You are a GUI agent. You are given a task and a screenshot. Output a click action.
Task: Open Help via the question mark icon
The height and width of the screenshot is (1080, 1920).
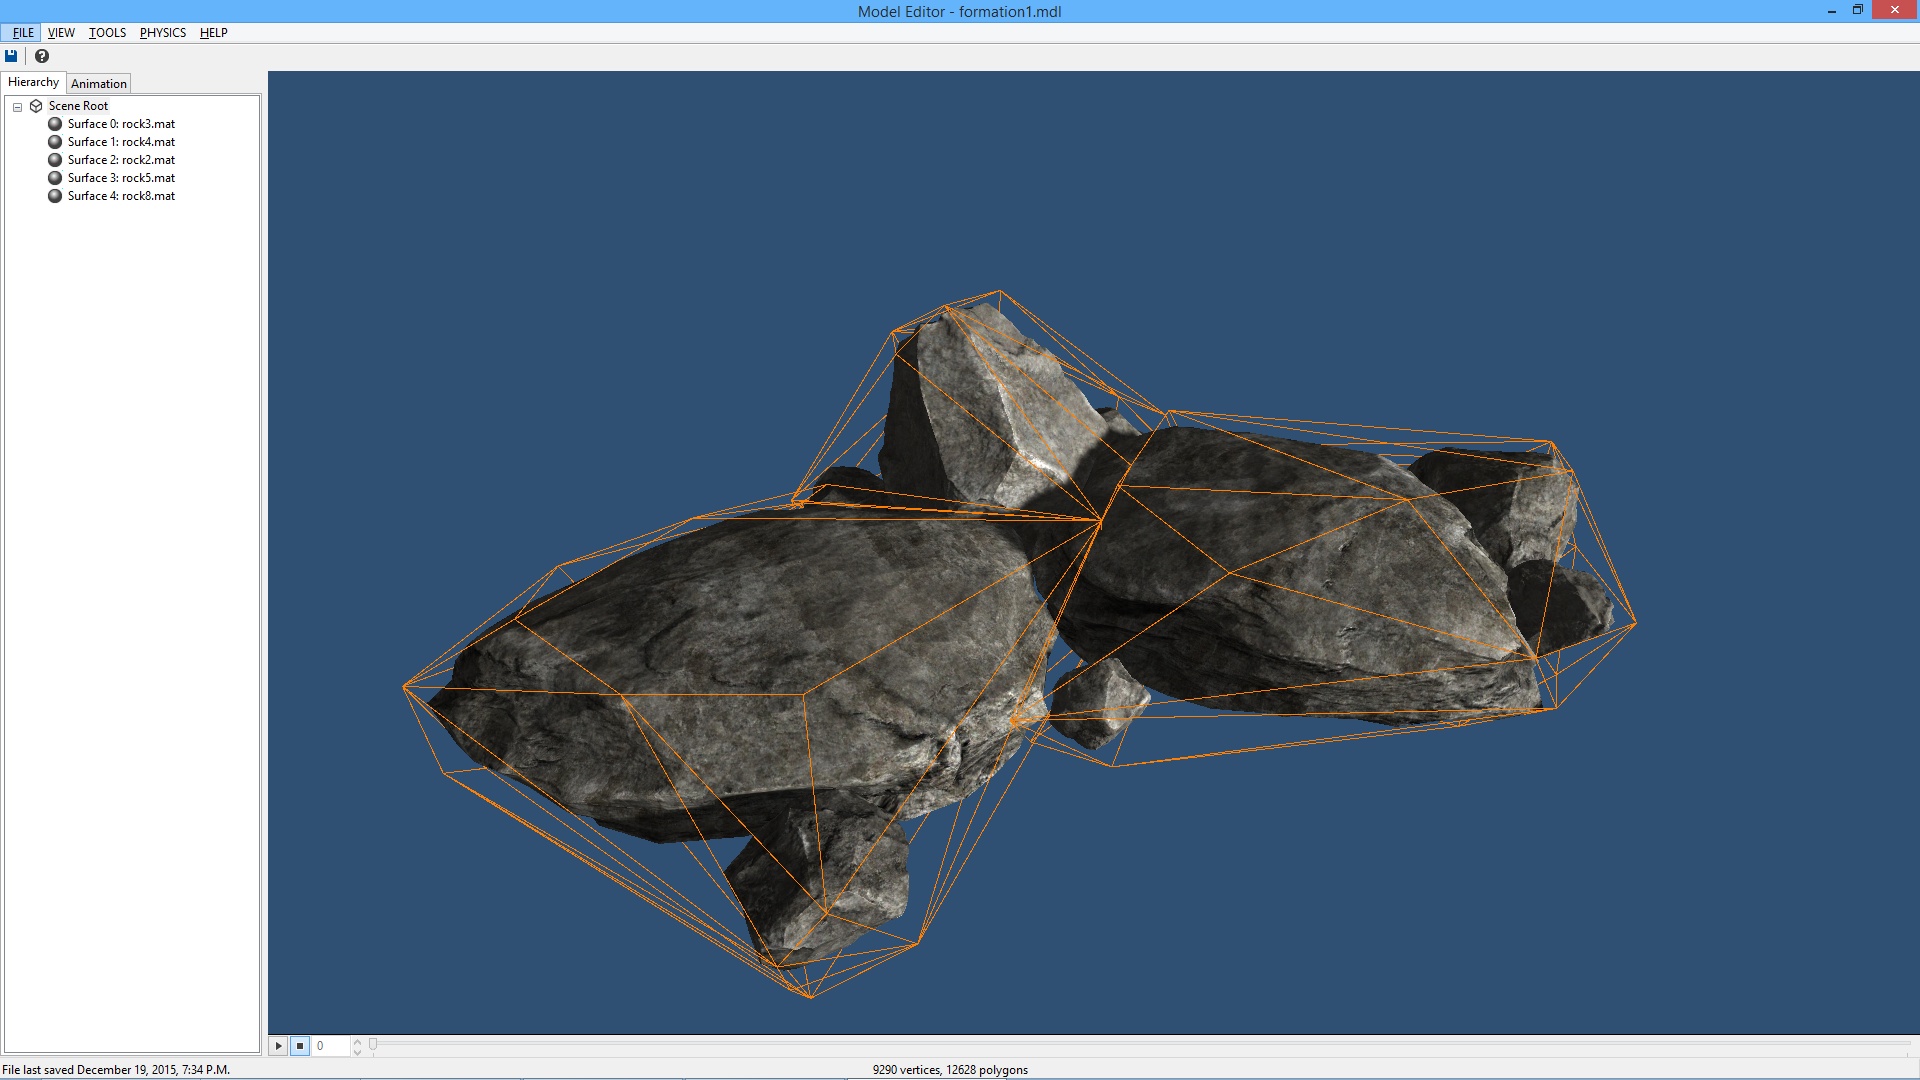41,56
